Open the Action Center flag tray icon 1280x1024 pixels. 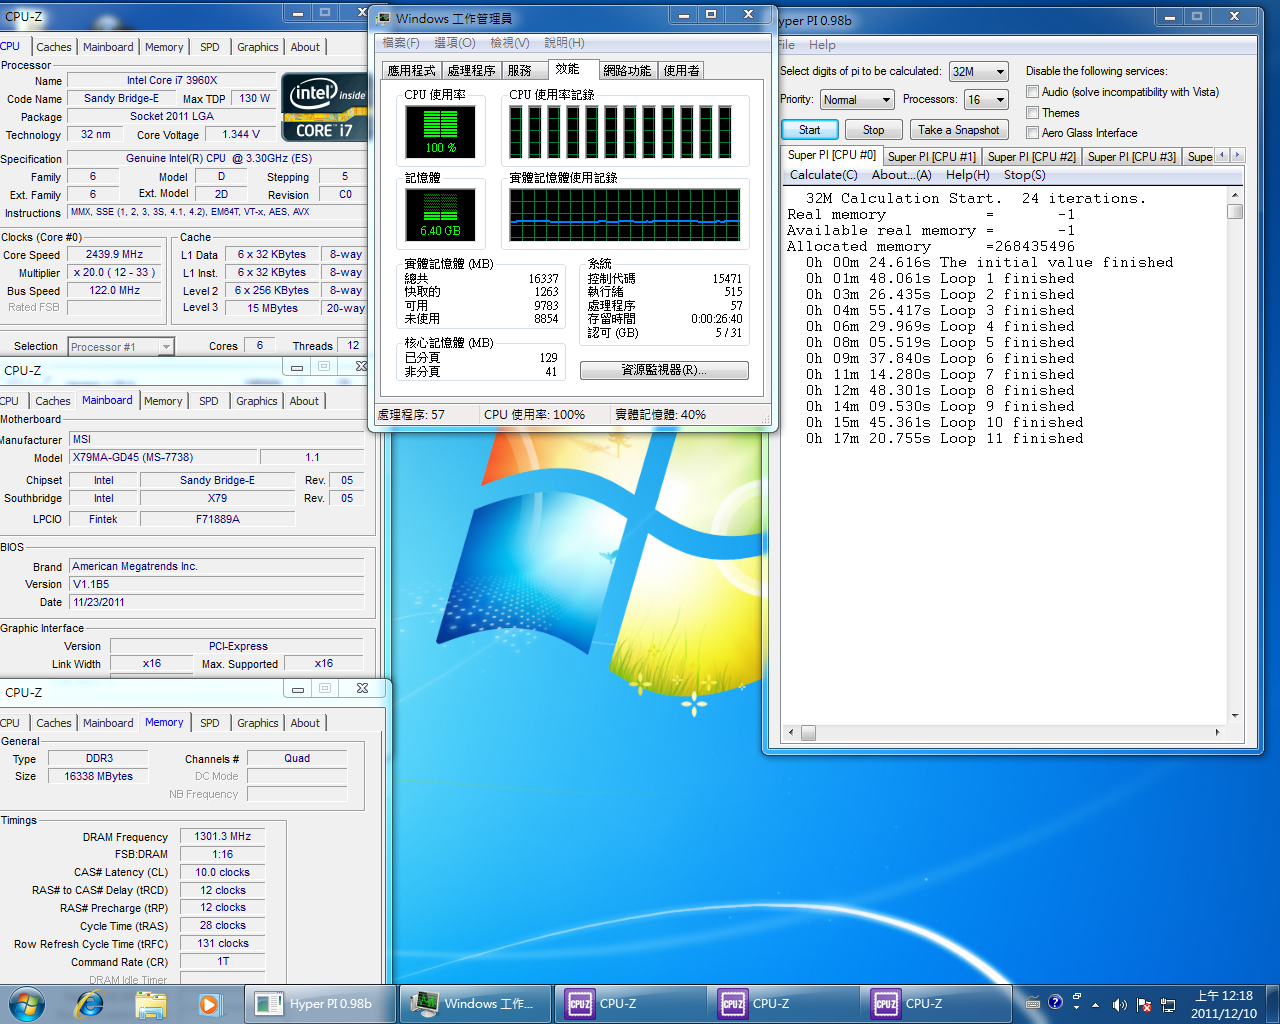click(1144, 1004)
